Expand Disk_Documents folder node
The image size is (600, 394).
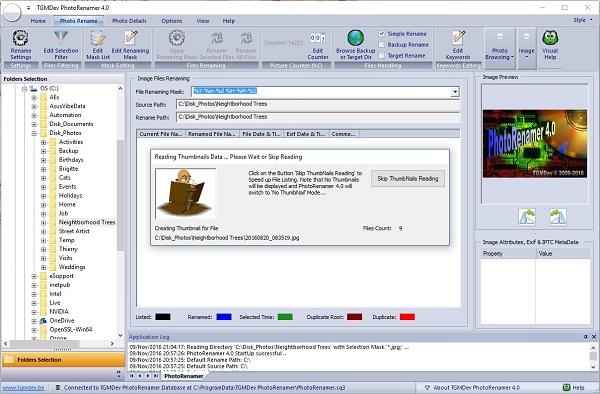tap(34, 124)
